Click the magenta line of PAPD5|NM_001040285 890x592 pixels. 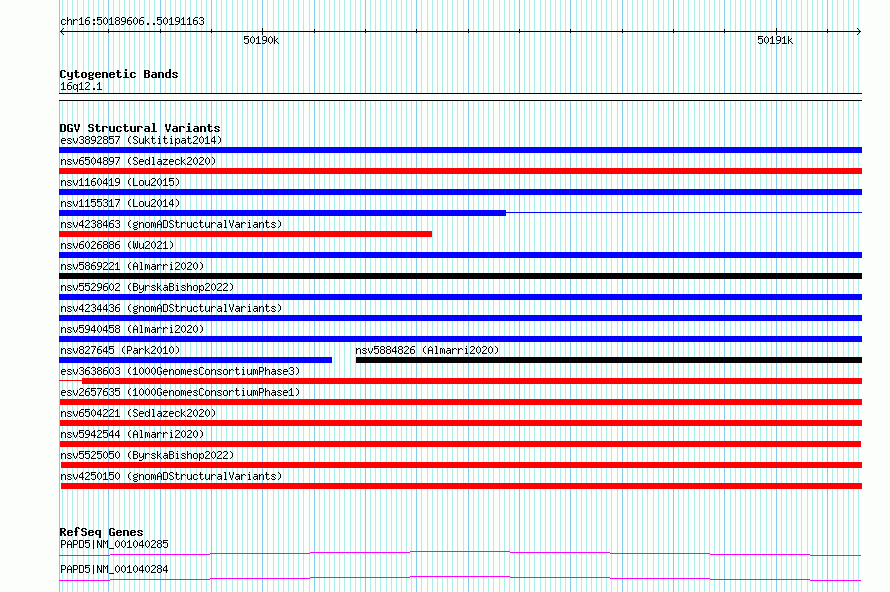coord(460,553)
